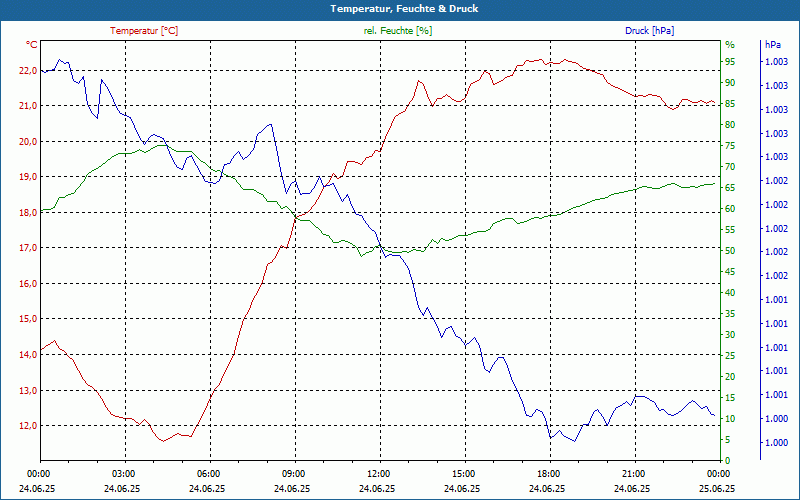Click the 95 humidity axis label
Viewport: 800px width, 500px height.
(730, 62)
